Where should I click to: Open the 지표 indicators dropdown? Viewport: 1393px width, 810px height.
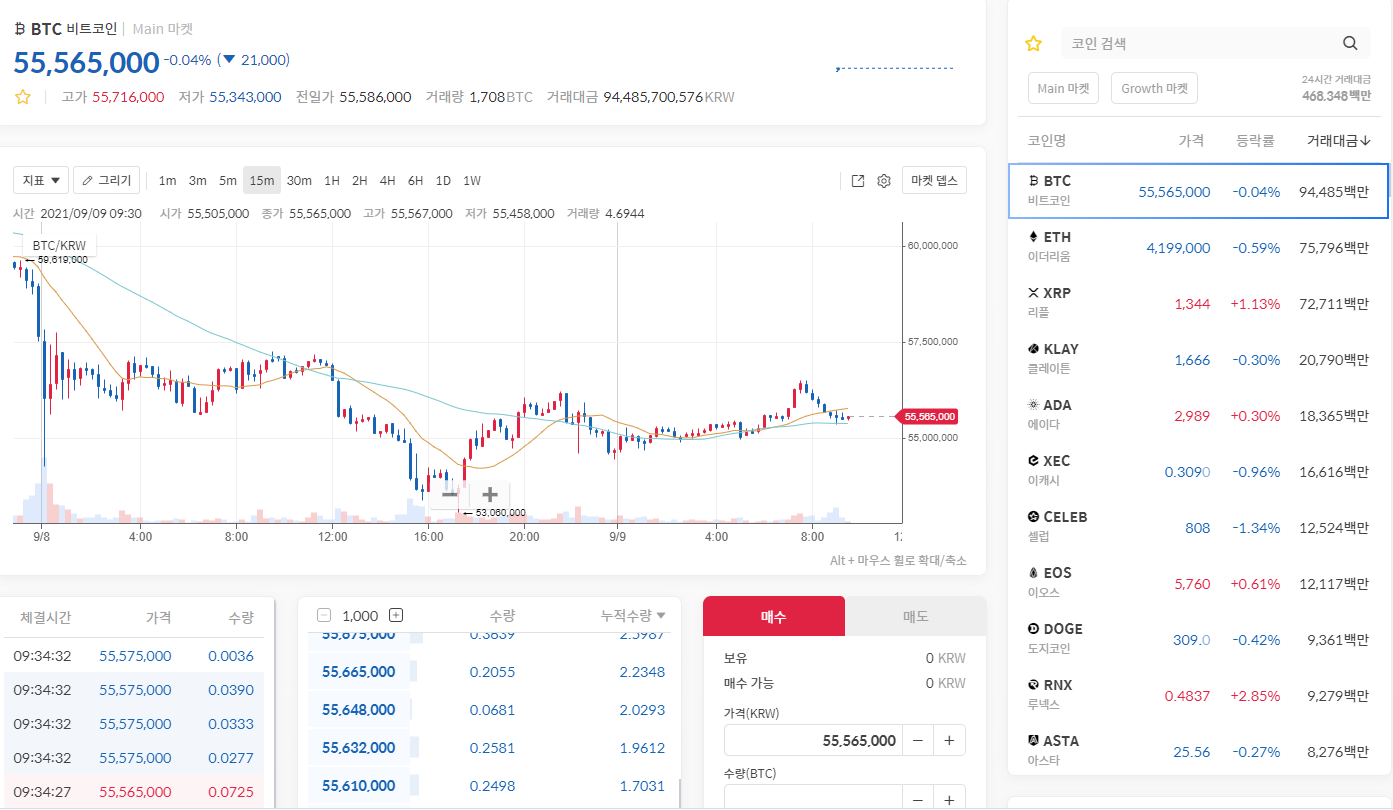(x=41, y=181)
